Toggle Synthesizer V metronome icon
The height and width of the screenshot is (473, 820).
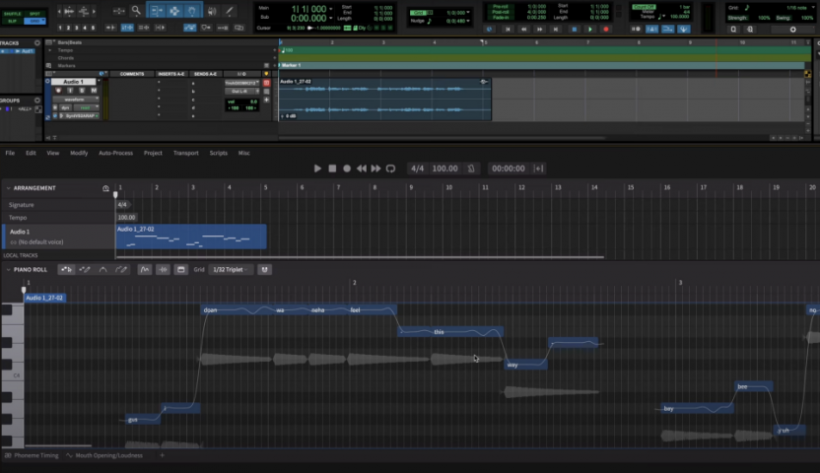tap(471, 168)
